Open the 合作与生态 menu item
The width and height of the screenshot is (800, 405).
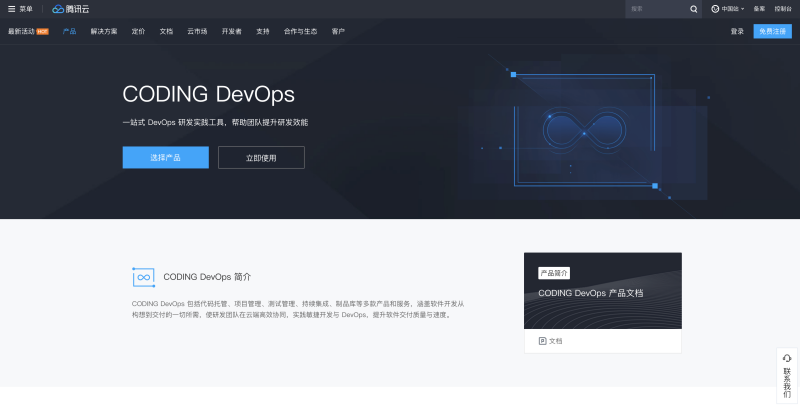coord(301,31)
